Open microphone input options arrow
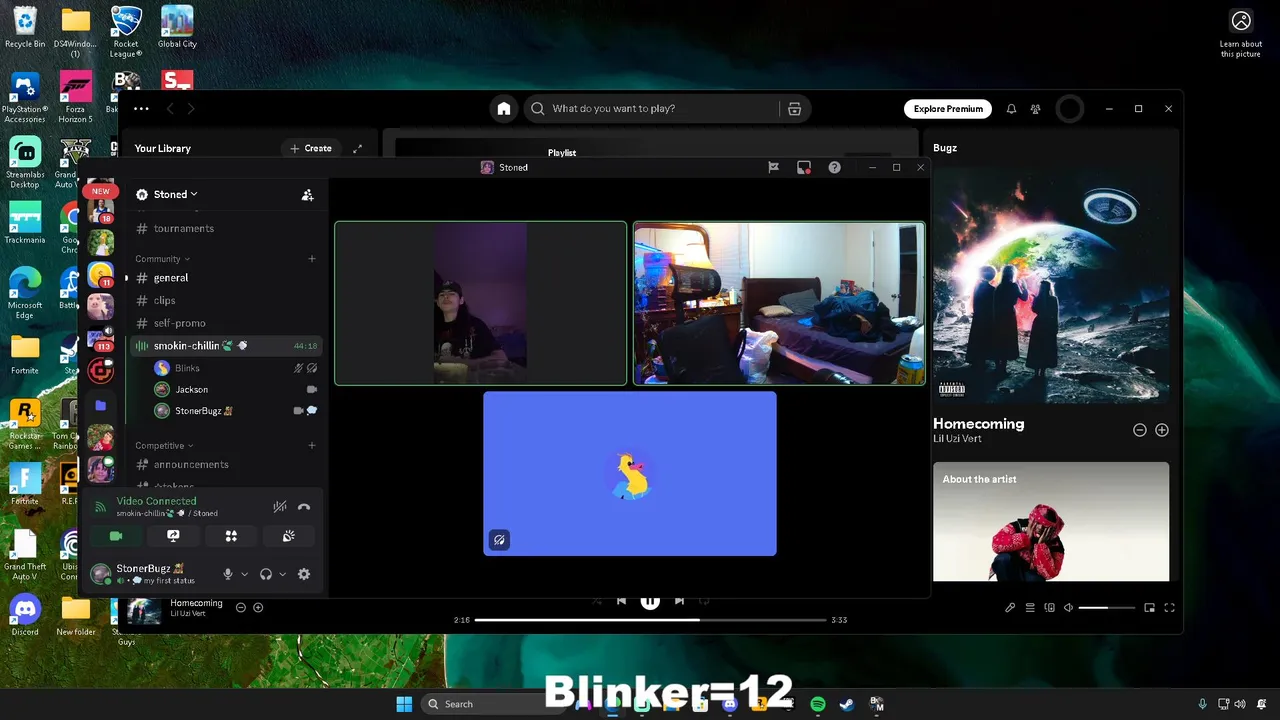Viewport: 1280px width, 720px height. coord(244,574)
